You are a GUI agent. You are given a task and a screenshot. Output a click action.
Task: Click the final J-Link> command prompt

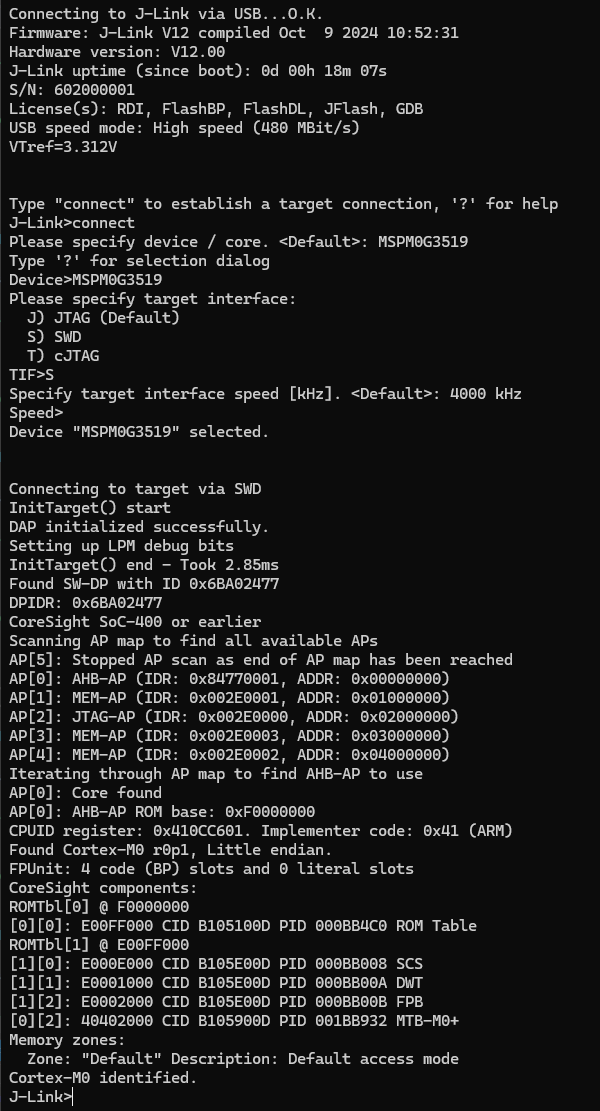tap(40, 1097)
